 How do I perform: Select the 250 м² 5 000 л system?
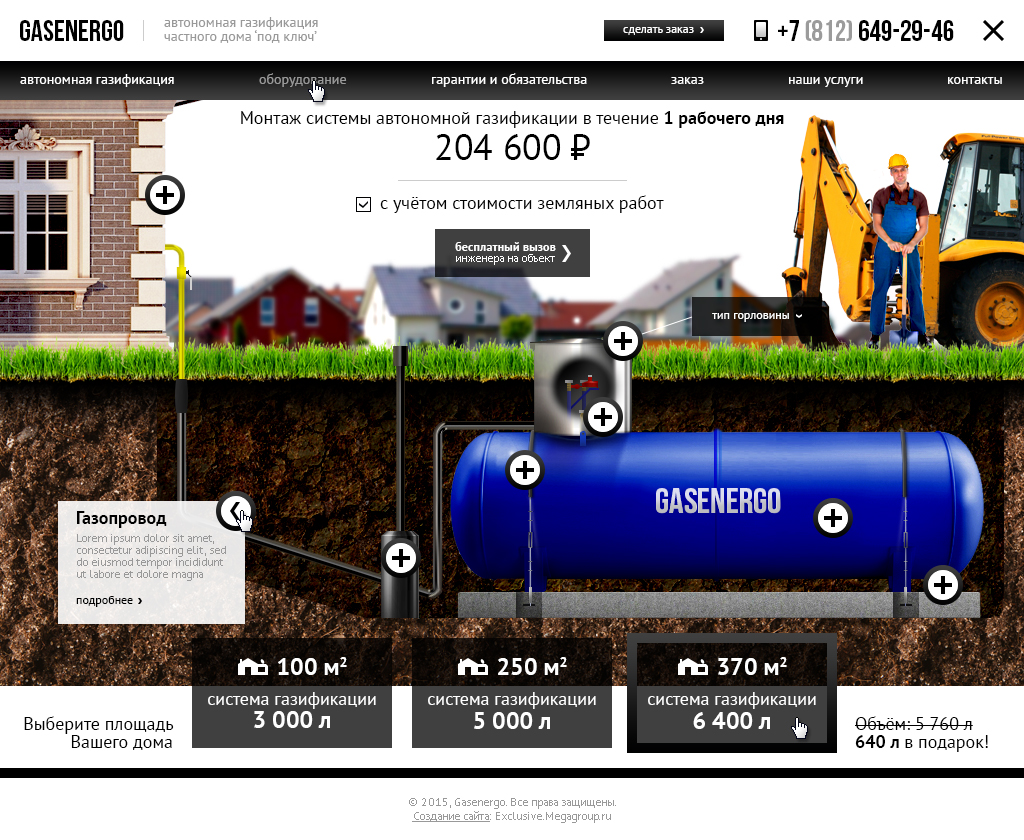tap(511, 693)
